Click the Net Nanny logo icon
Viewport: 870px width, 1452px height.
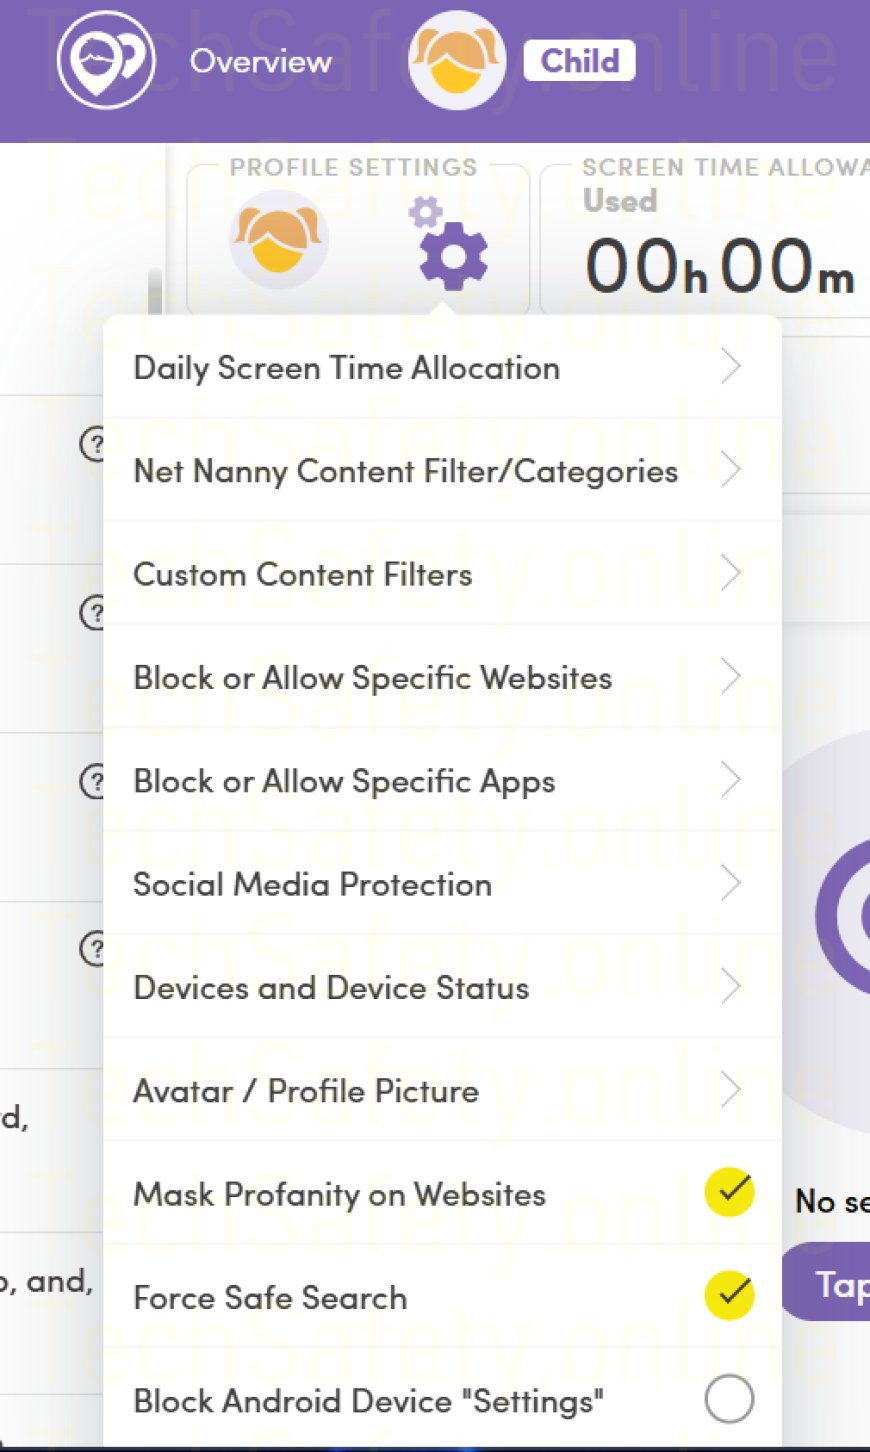[105, 60]
